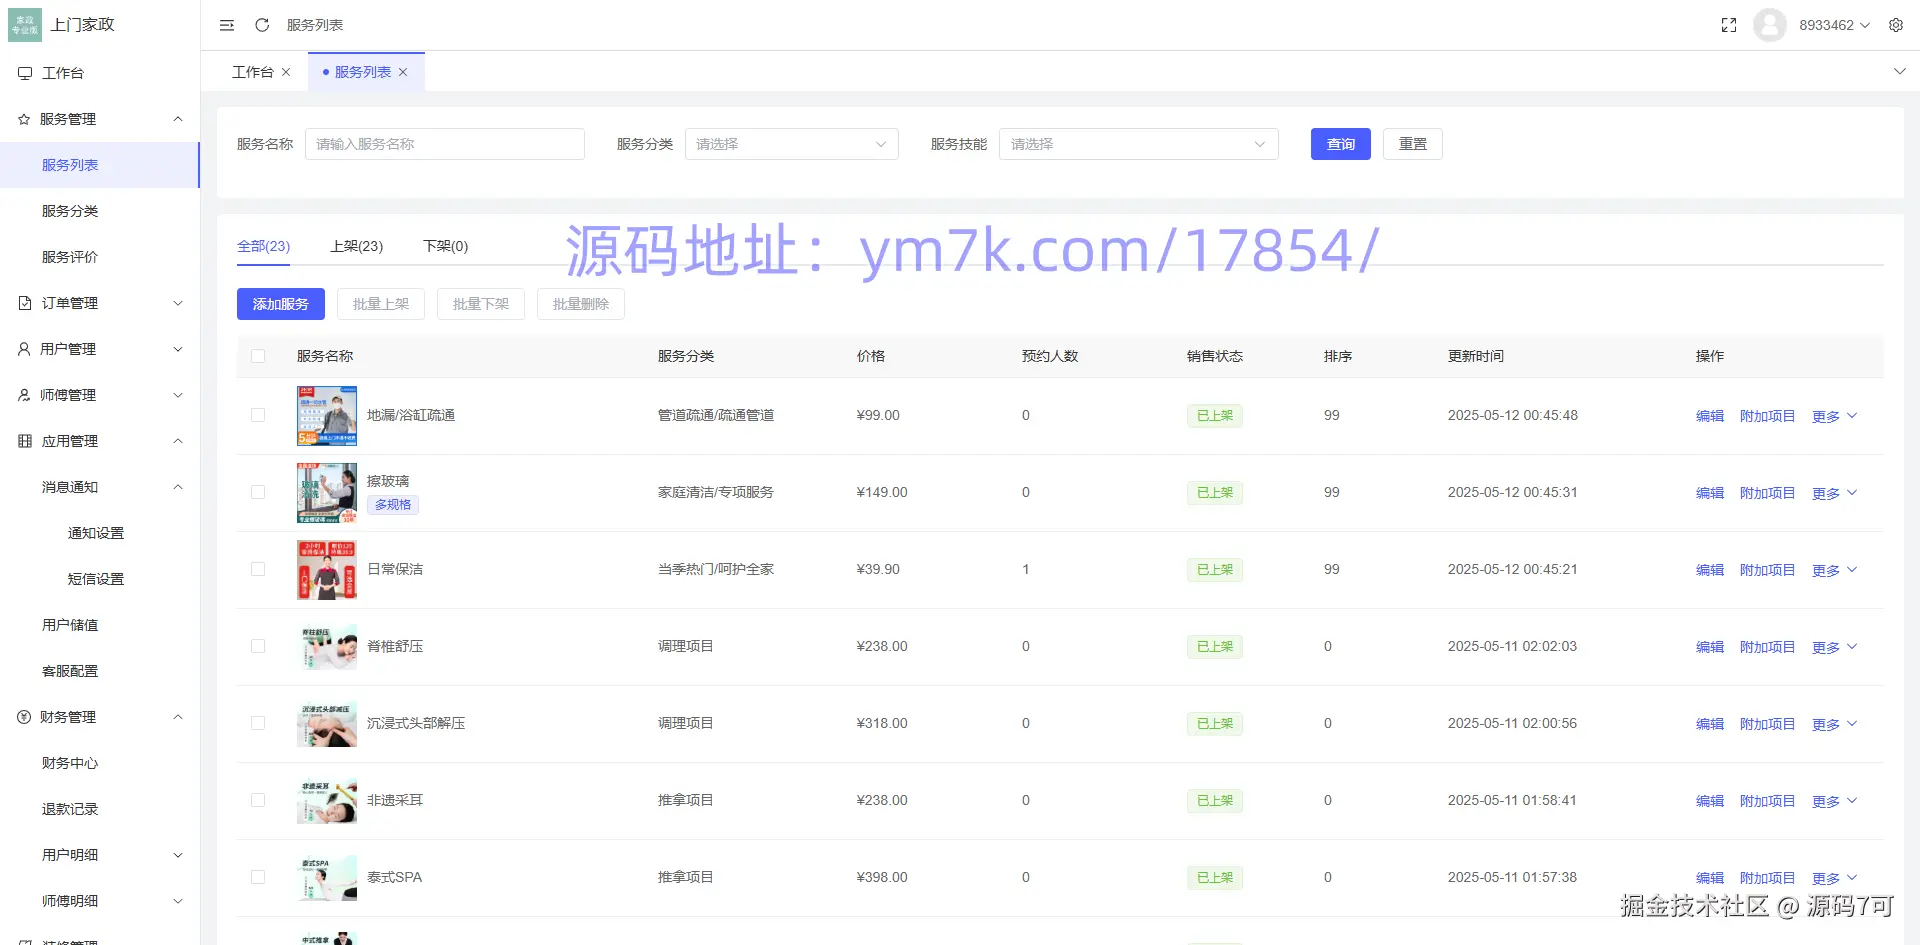Select the 日常保洁 row checkbox
This screenshot has height=945, width=1920.
point(258,569)
